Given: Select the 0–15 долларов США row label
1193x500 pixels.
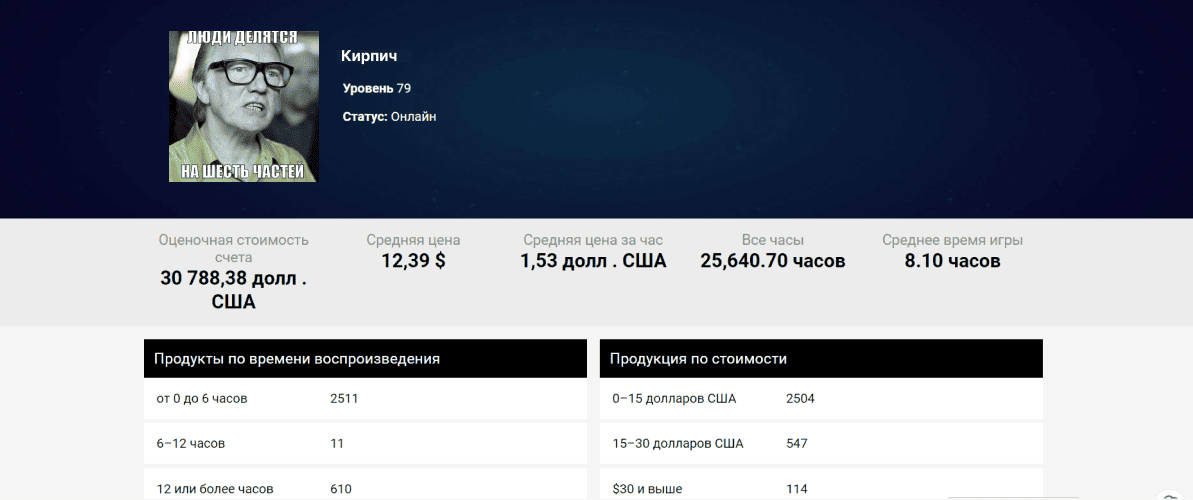Looking at the screenshot, I should [x=674, y=398].
